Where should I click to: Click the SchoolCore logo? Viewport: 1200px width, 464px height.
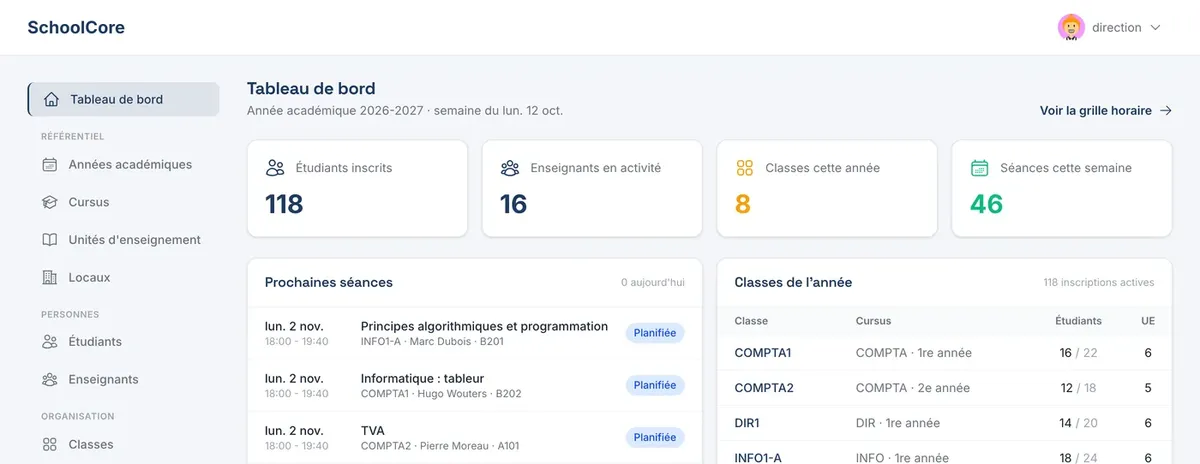pyautogui.click(x=76, y=28)
